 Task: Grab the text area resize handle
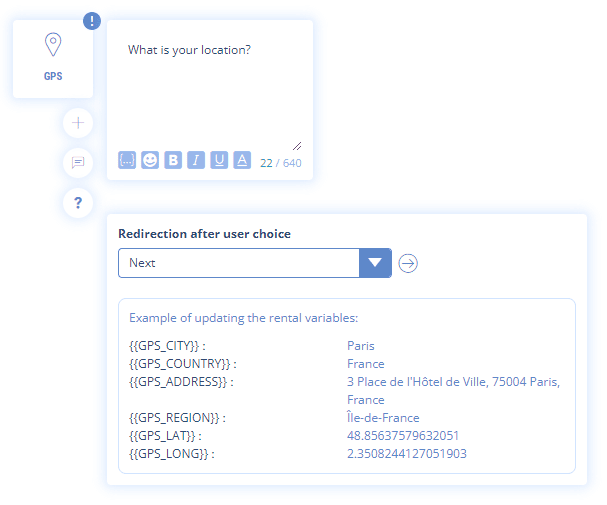tap(297, 145)
